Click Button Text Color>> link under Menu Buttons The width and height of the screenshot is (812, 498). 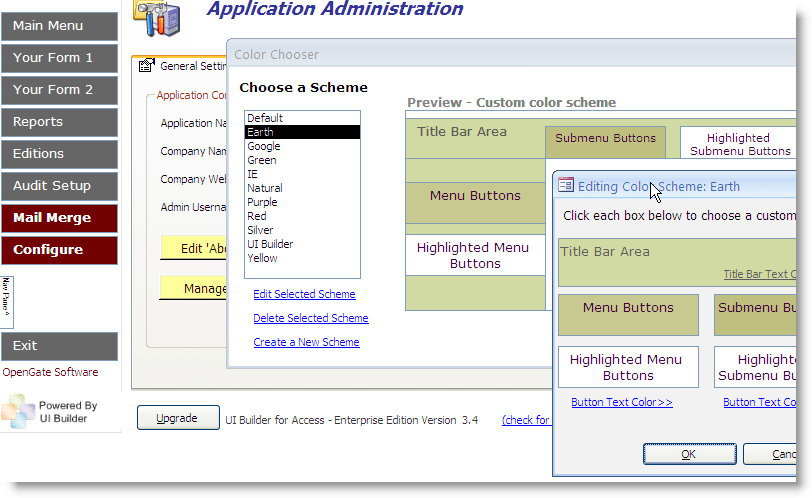pyautogui.click(x=622, y=402)
